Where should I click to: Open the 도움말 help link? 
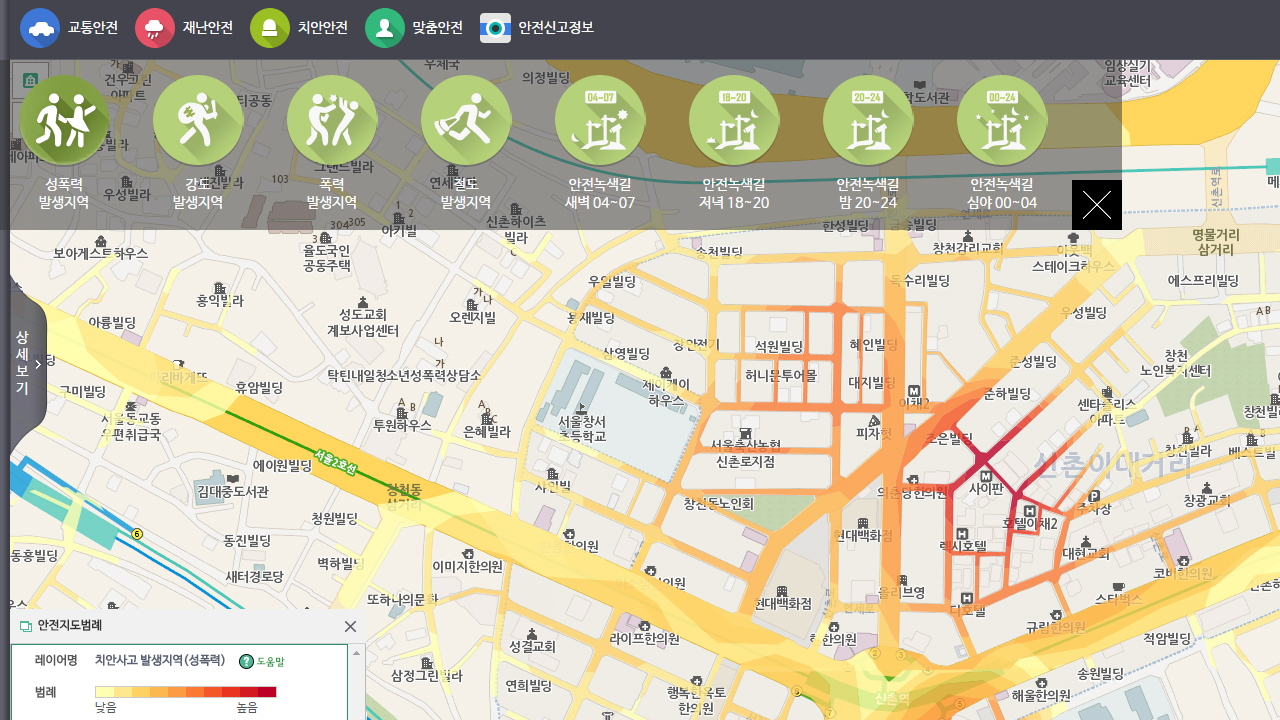[x=262, y=661]
